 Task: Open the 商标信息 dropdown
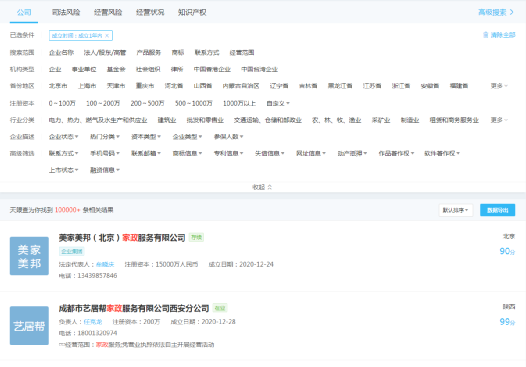[187, 153]
